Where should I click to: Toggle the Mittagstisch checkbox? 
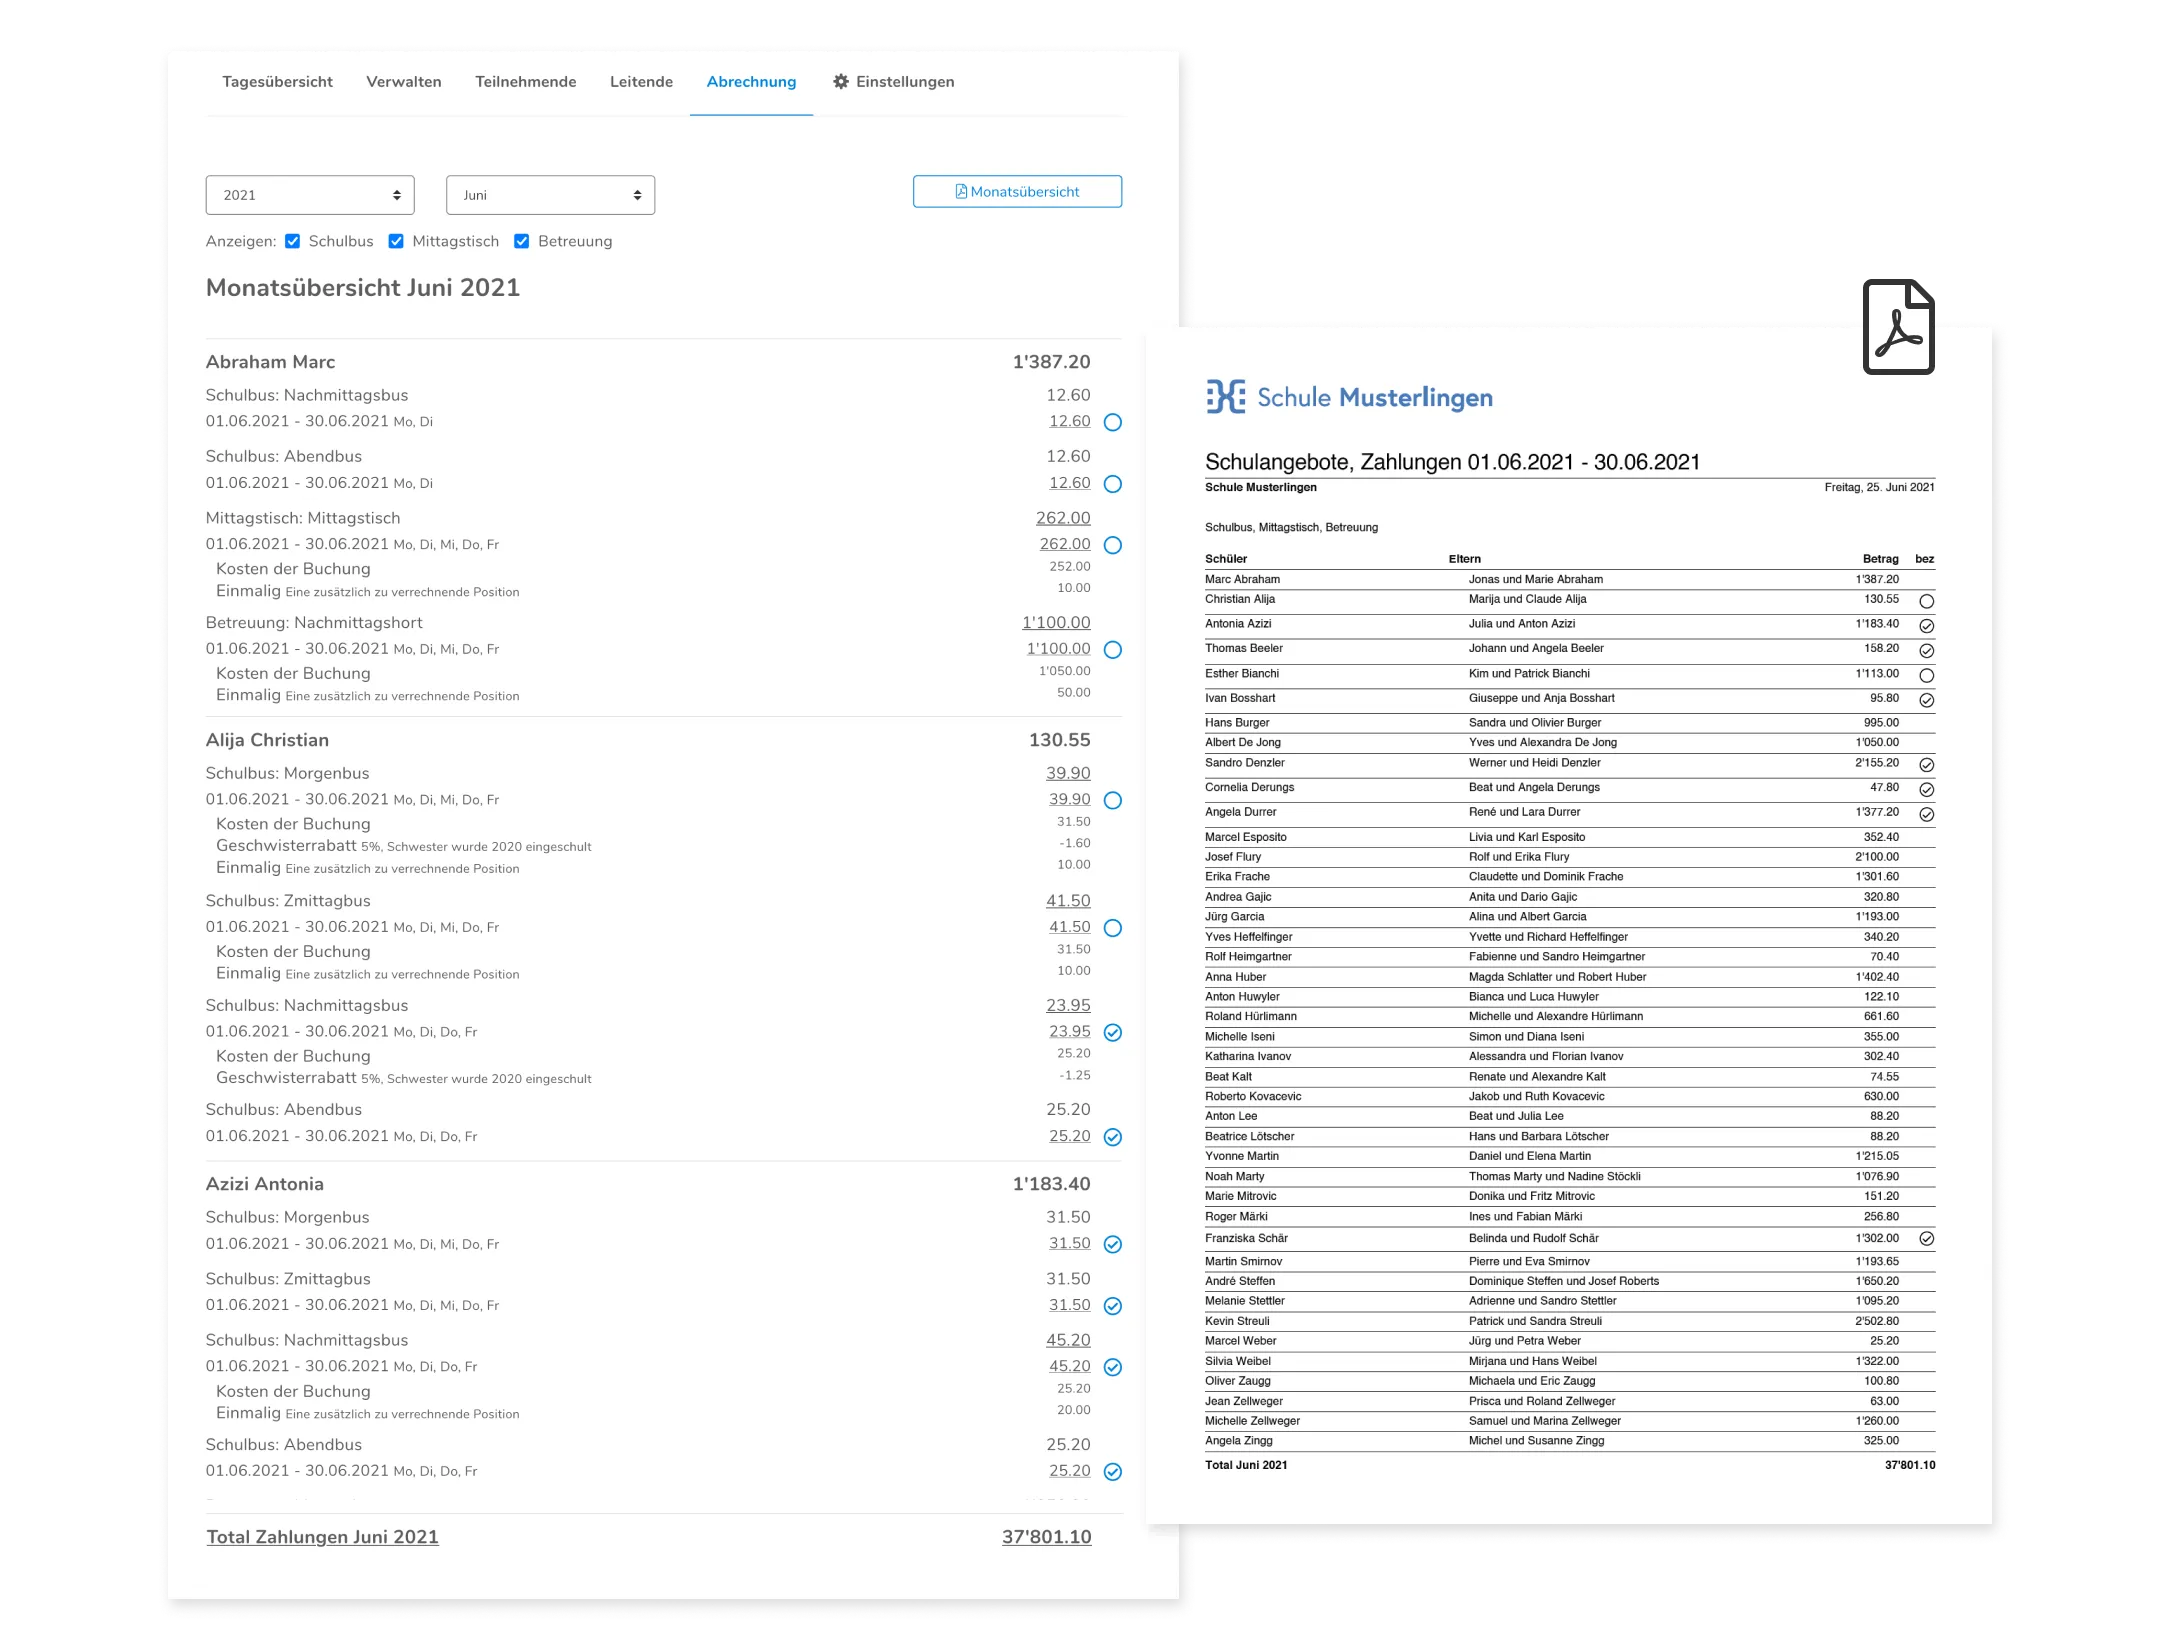pyautogui.click(x=396, y=241)
